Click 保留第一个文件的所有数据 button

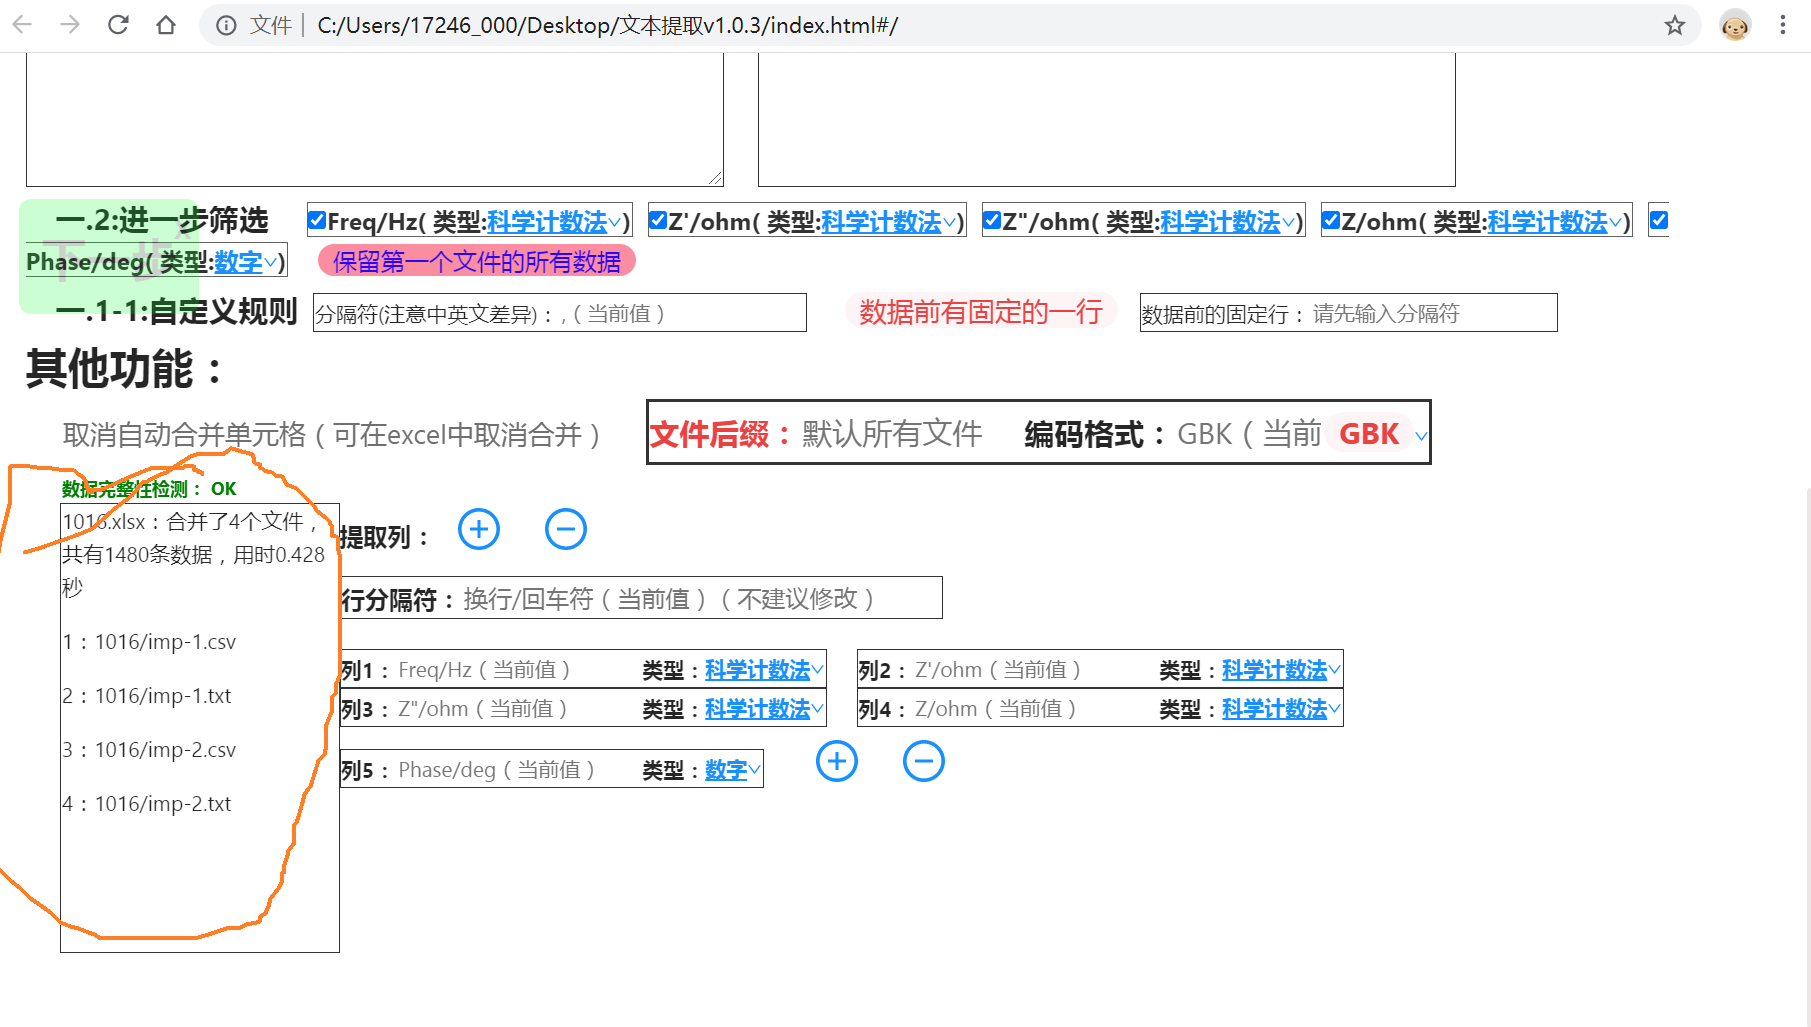click(x=477, y=262)
